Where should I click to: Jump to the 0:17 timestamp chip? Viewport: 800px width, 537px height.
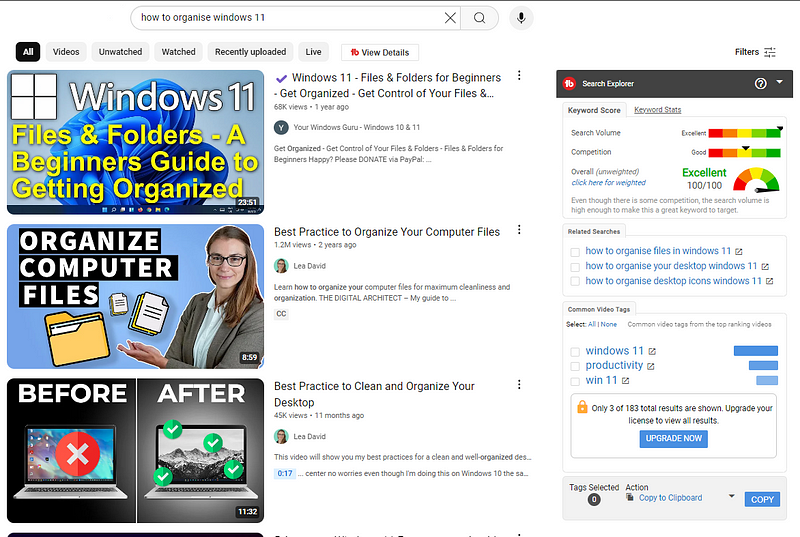click(x=285, y=473)
